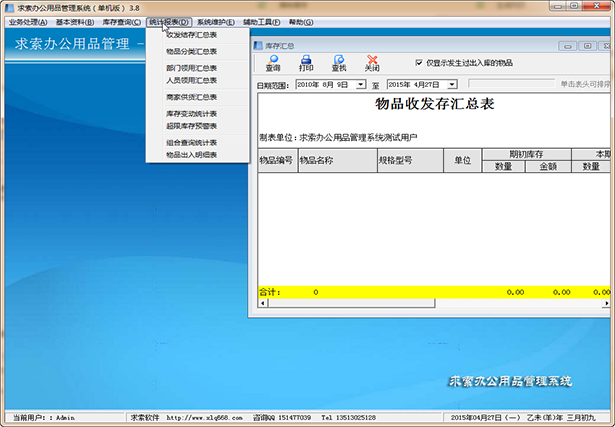The width and height of the screenshot is (615, 427).
Task: Open the start date dropdown 2010年8月9日
Action: (360, 84)
